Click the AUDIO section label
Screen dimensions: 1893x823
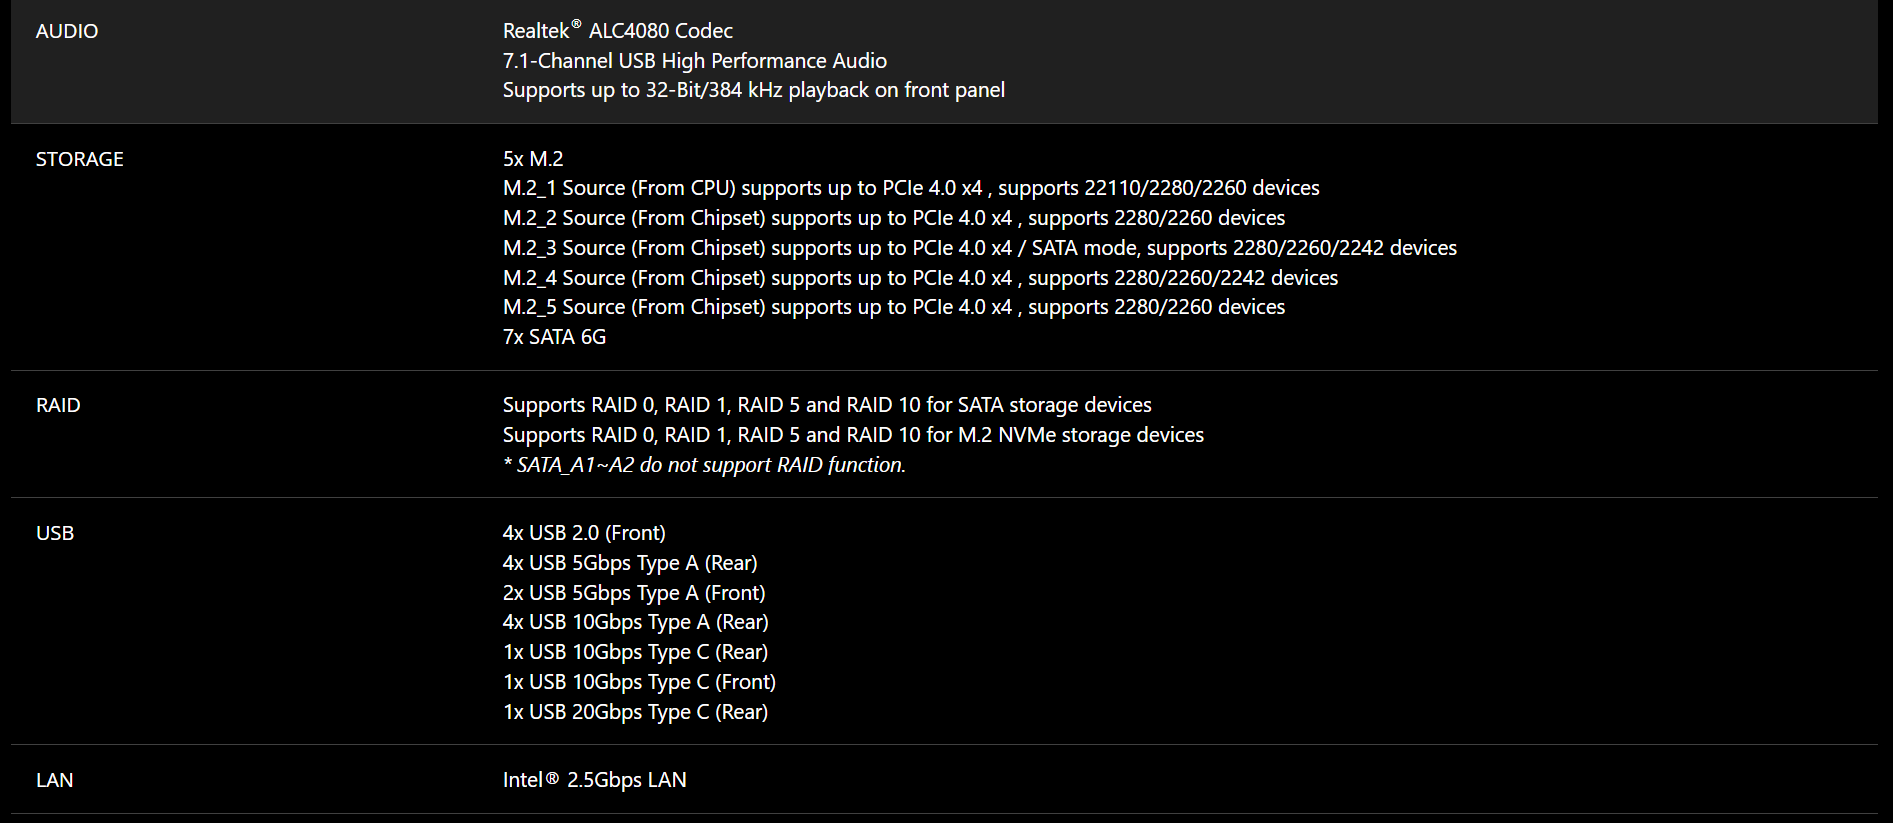67,31
